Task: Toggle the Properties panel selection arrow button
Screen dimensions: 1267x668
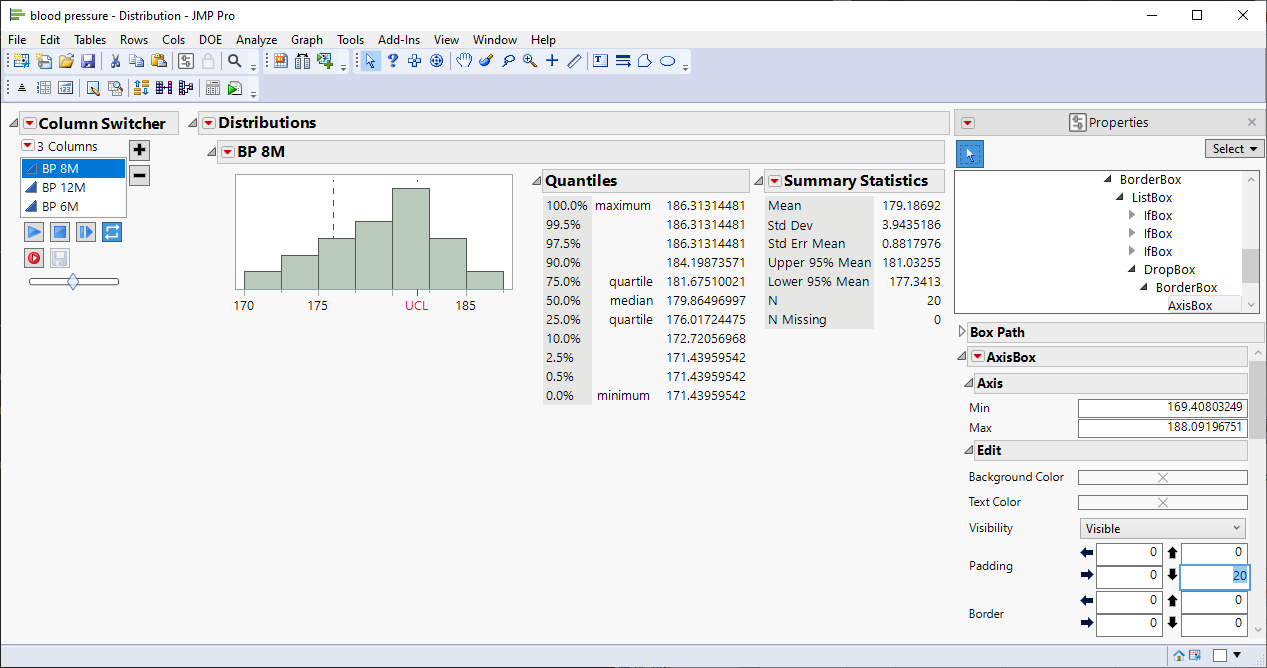Action: coord(970,153)
